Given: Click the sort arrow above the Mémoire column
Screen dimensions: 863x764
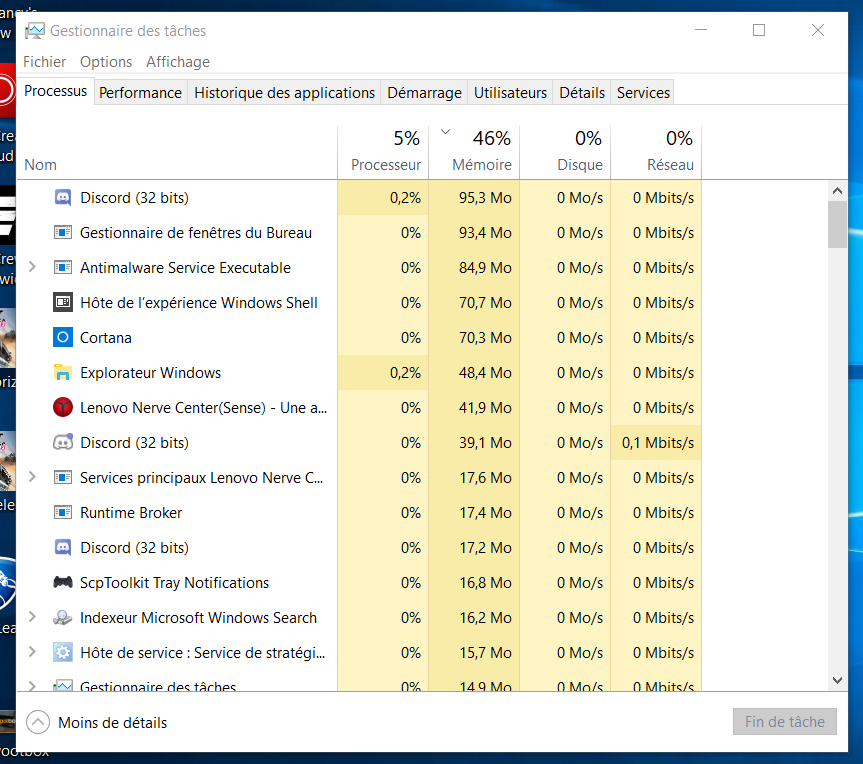Looking at the screenshot, I should [446, 132].
